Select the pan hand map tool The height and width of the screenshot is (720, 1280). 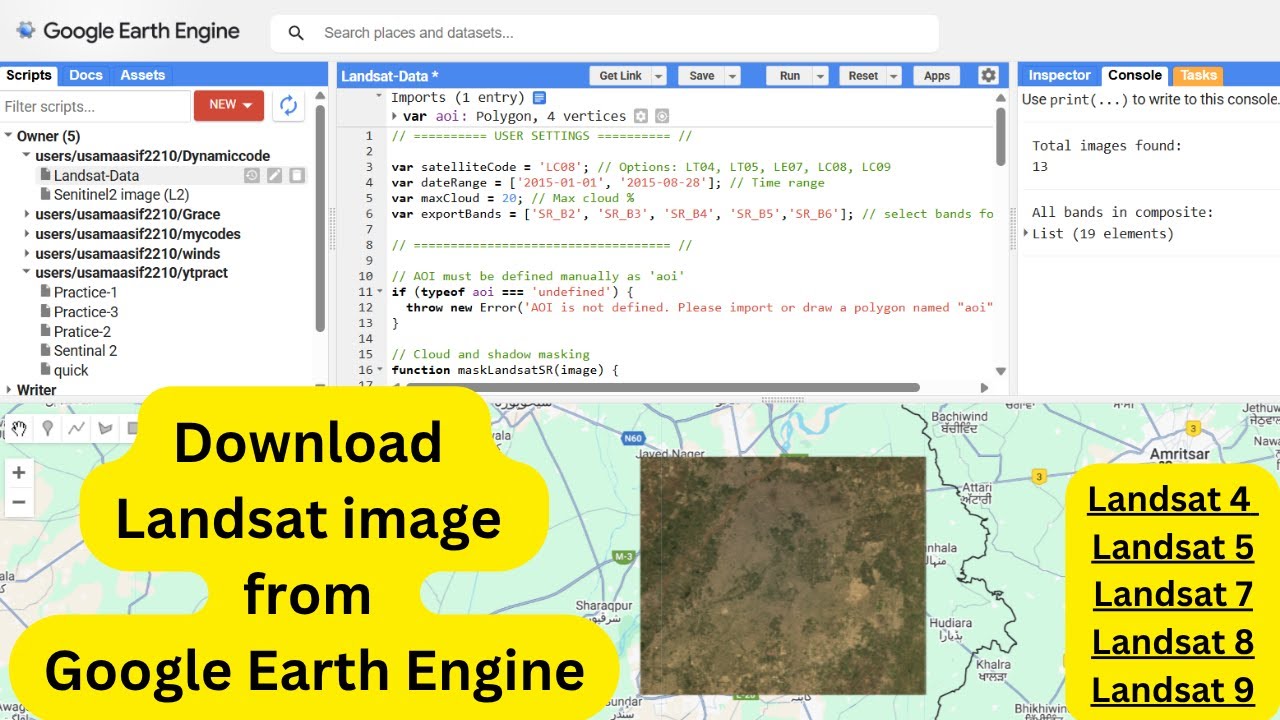19,429
